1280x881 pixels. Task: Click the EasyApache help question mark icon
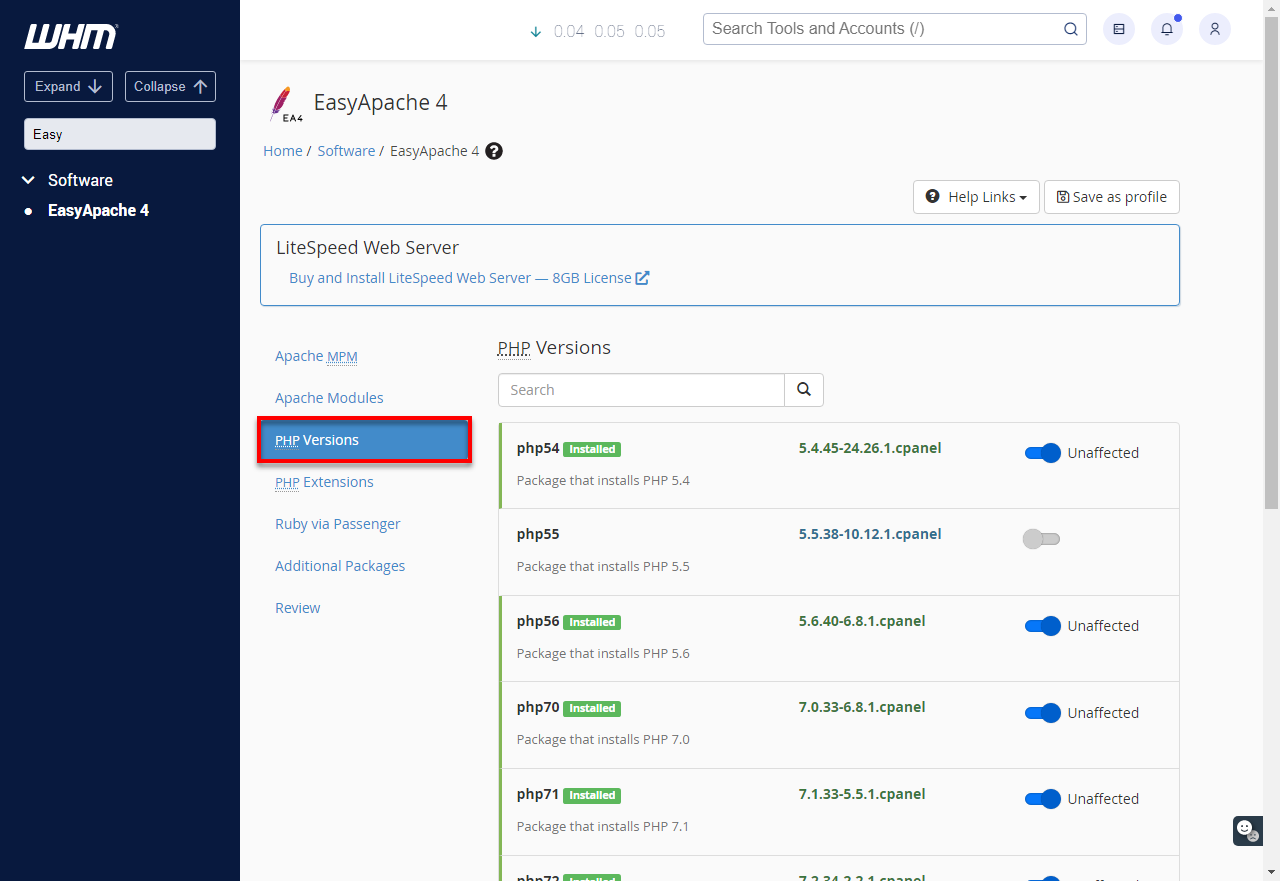[494, 151]
